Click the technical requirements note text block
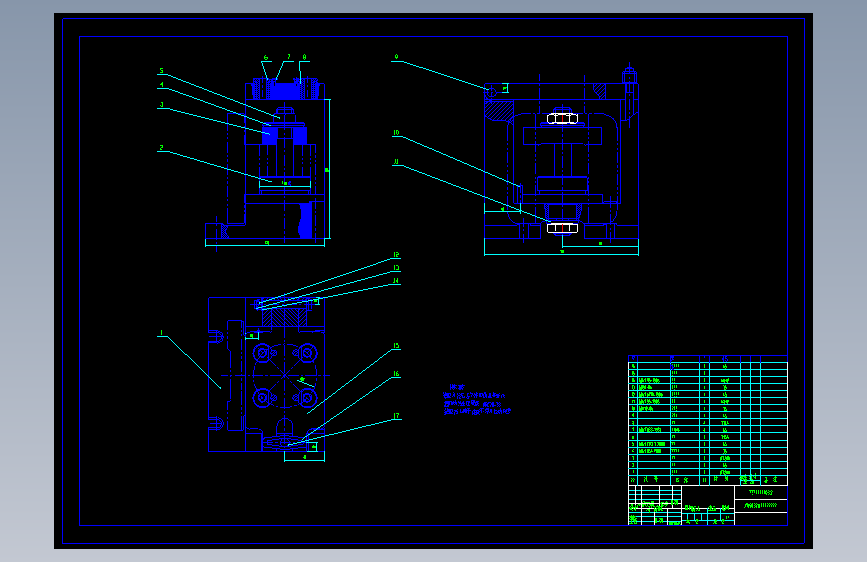Image resolution: width=867 pixels, height=562 pixels. (477, 400)
